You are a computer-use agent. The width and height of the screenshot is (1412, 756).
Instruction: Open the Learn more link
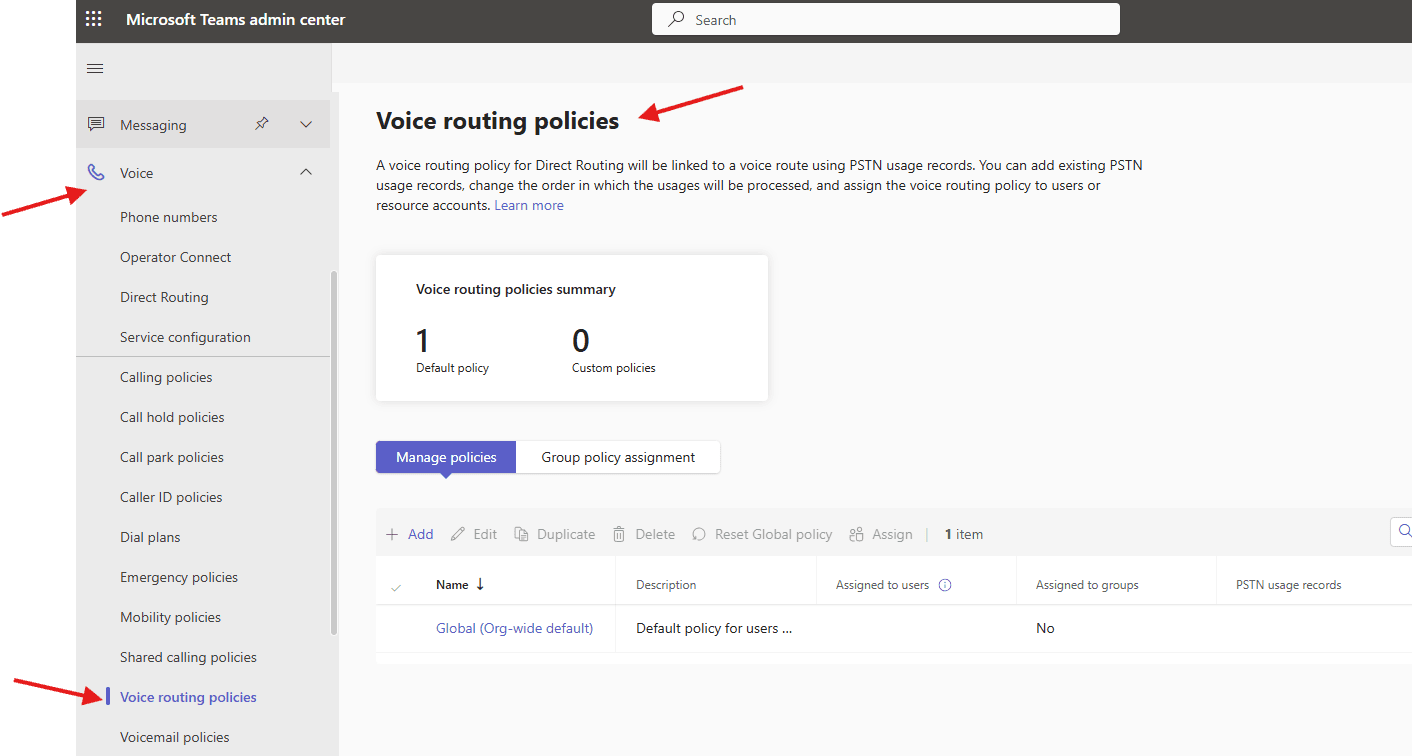tap(528, 204)
